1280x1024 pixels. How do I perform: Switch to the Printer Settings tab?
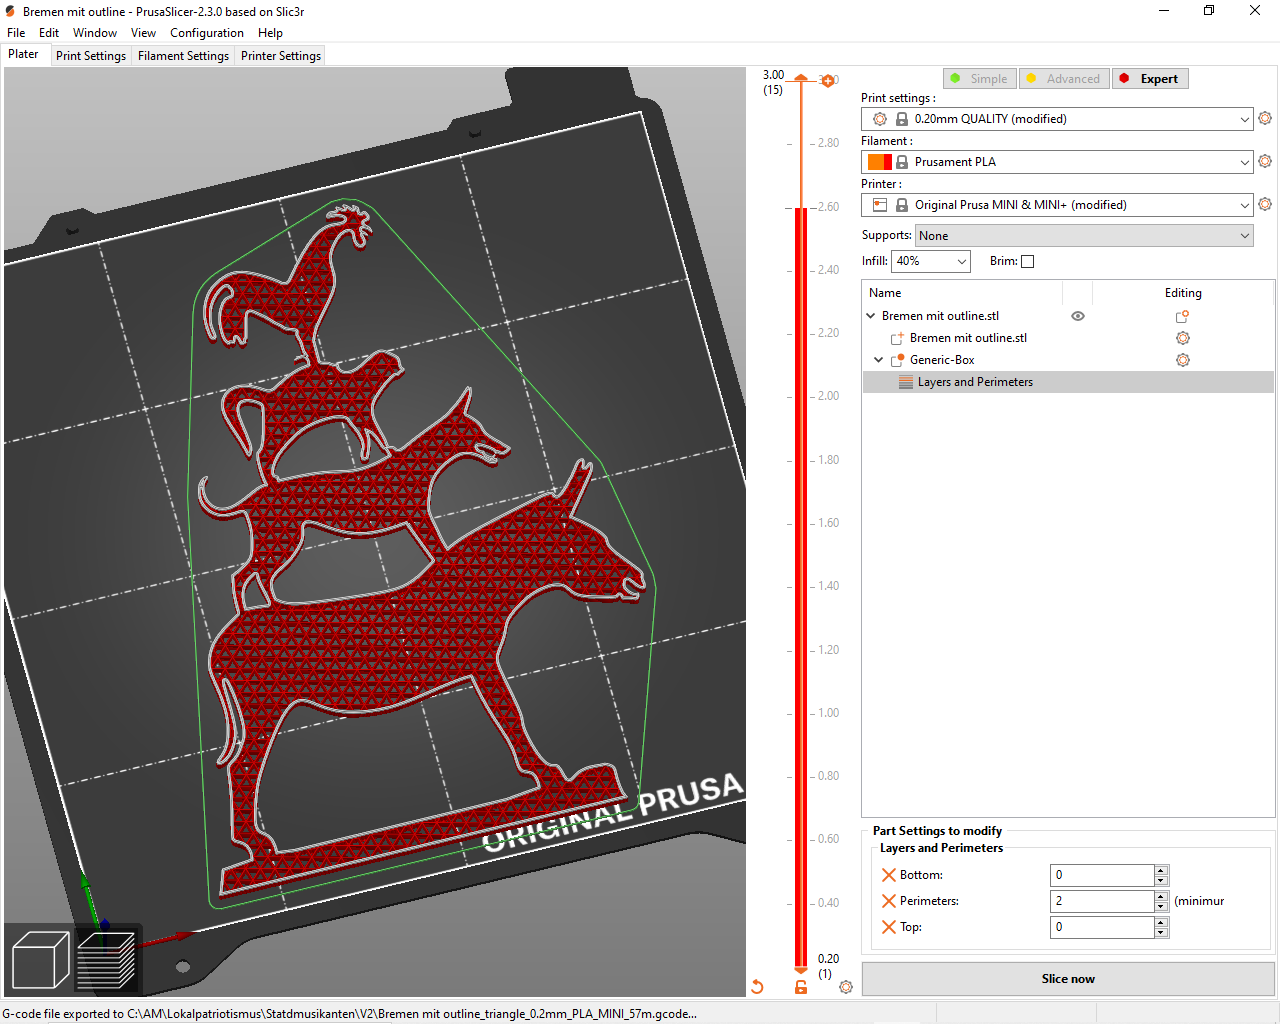pos(281,56)
